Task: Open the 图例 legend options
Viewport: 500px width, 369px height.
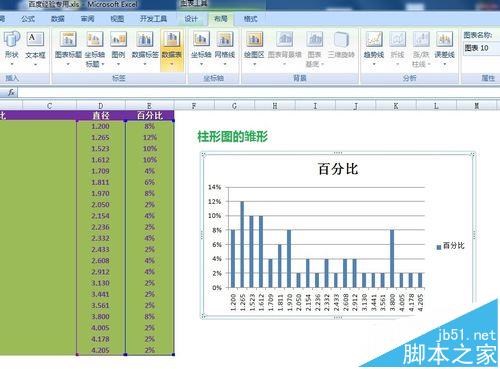Action: click(x=118, y=48)
